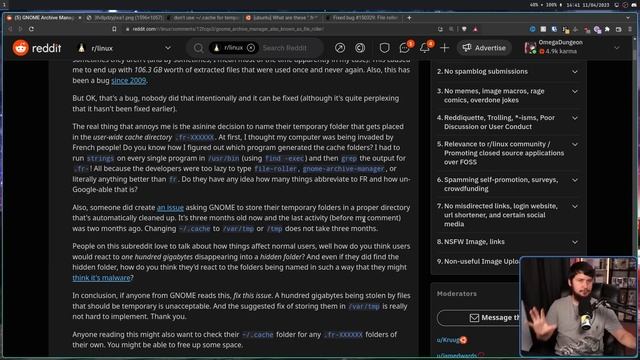Open the u/Kruug moderator profile
The image size is (640, 360).
point(448,340)
